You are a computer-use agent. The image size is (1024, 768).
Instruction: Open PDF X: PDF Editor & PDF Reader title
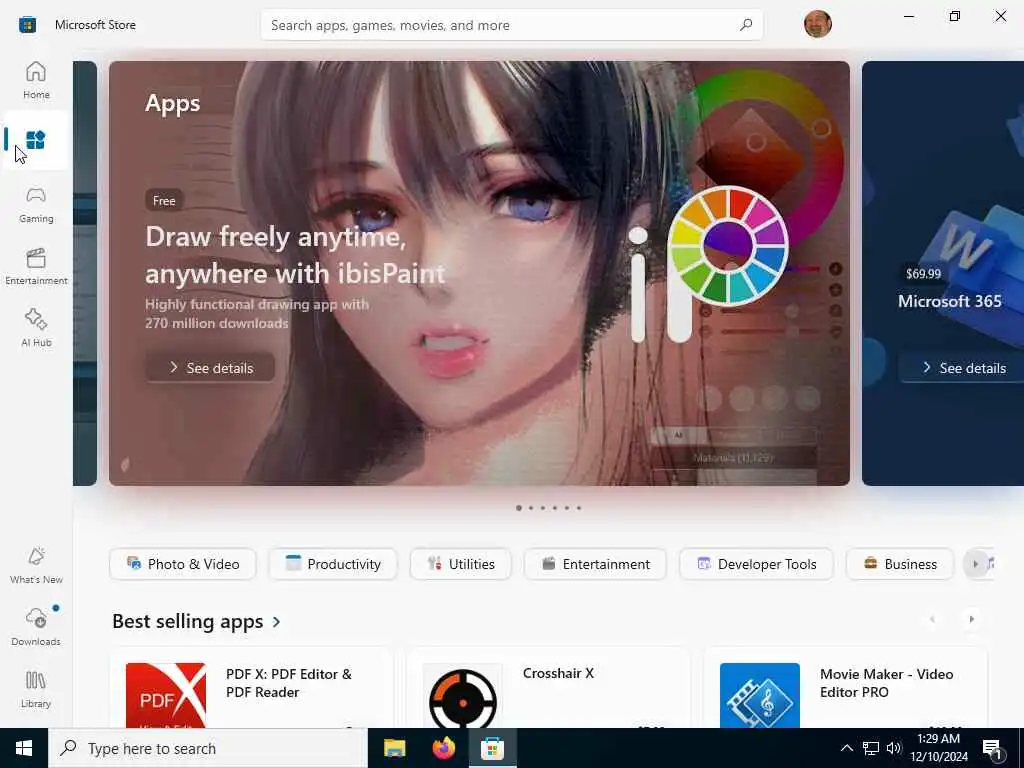[289, 683]
